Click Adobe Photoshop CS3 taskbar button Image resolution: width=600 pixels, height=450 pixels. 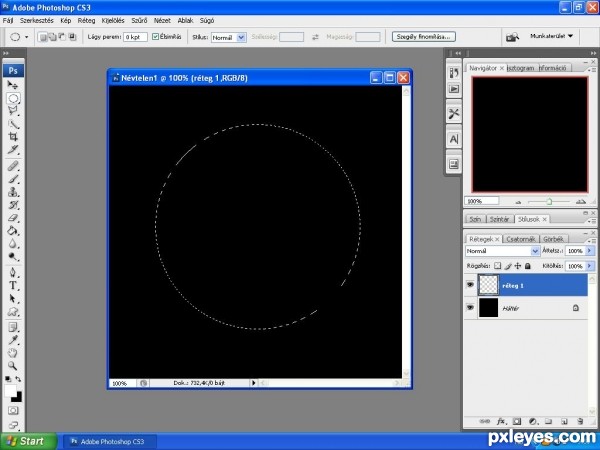point(109,442)
